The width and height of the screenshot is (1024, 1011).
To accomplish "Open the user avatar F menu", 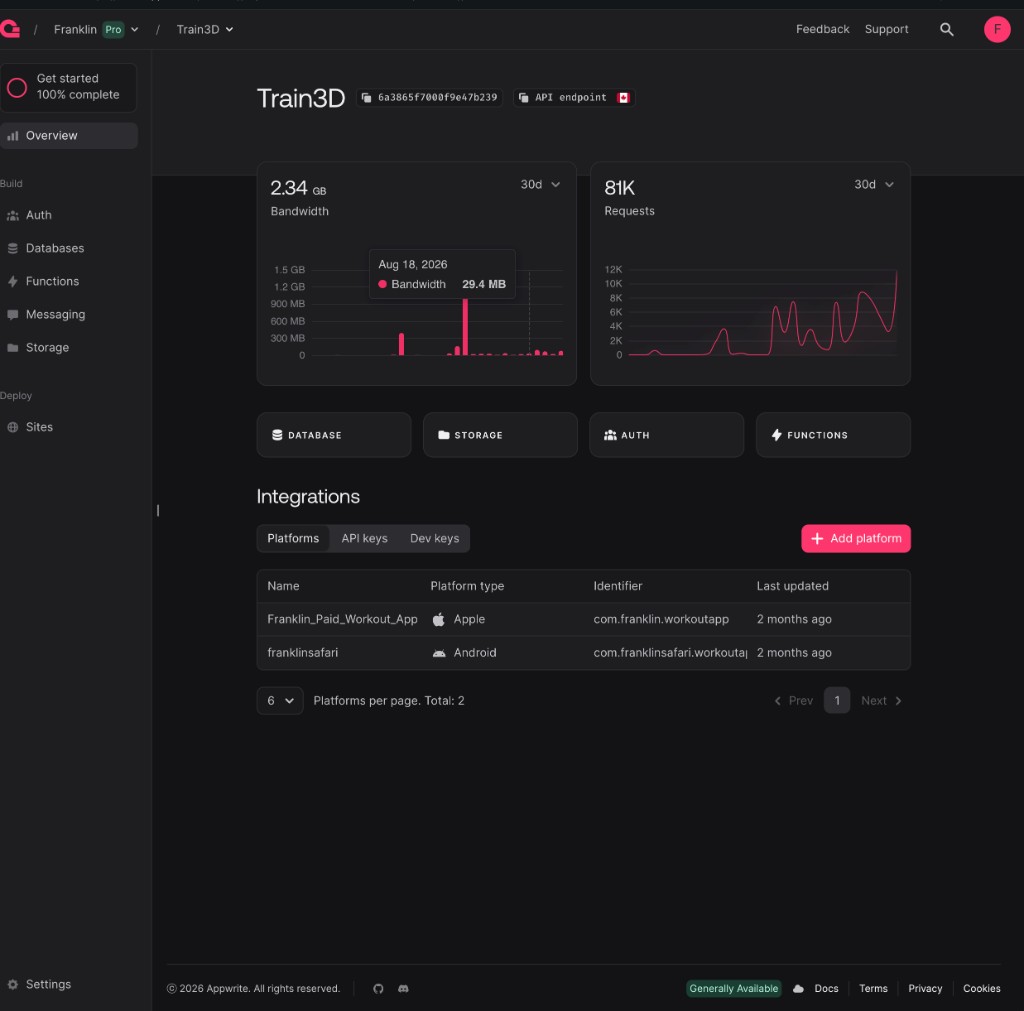I will pyautogui.click(x=997, y=29).
